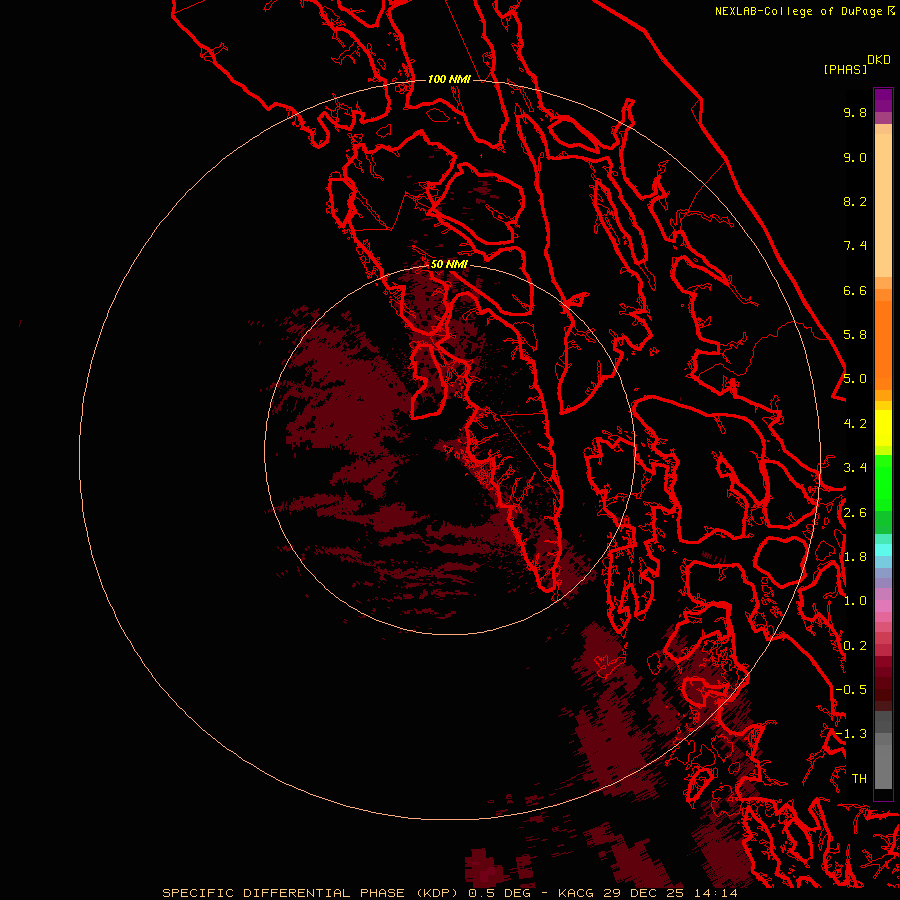The width and height of the screenshot is (900, 900).
Task: Click the 5.0 scale value
Action: [x=855, y=379]
